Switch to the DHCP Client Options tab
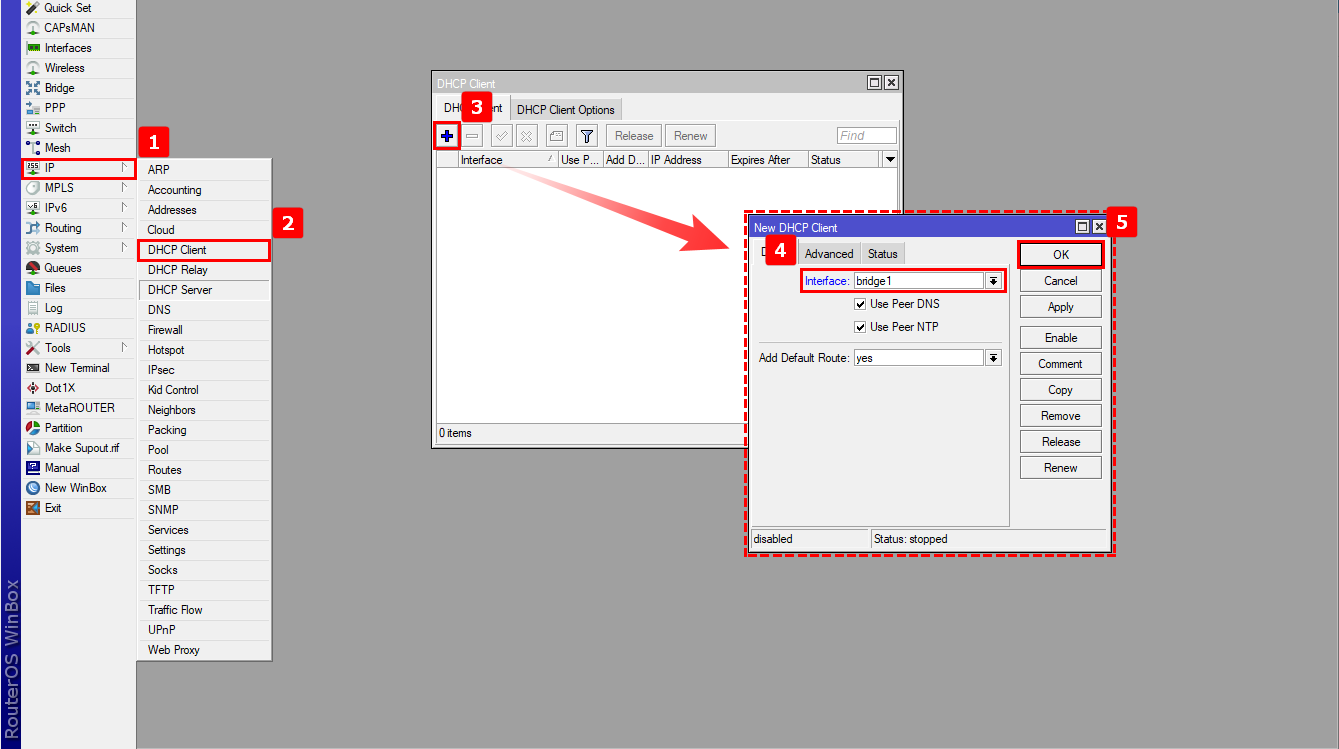 pyautogui.click(x=565, y=108)
